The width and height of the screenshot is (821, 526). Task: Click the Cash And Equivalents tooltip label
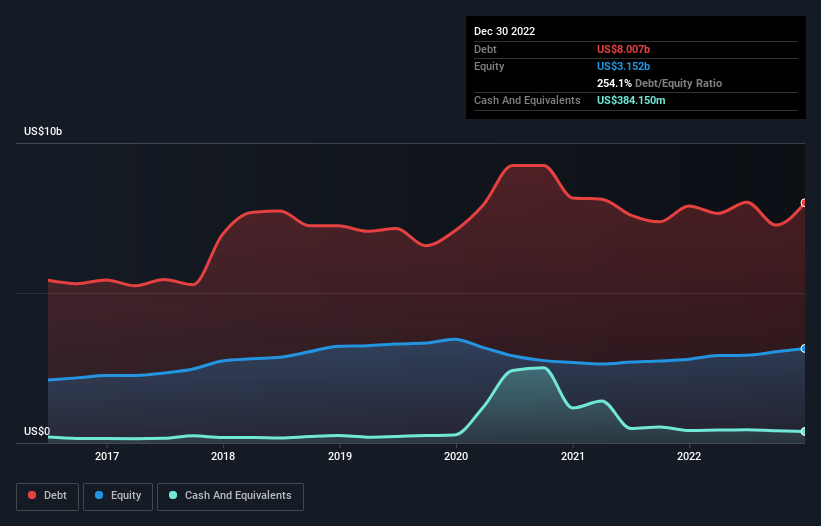tap(527, 100)
